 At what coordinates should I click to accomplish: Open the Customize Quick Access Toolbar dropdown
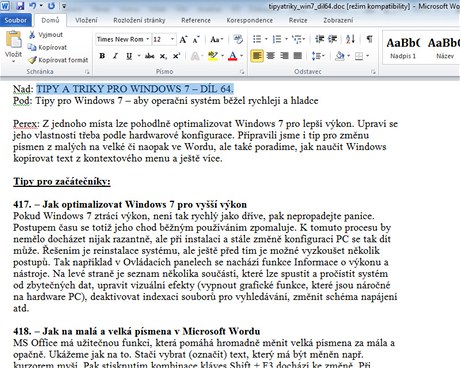[64, 6]
